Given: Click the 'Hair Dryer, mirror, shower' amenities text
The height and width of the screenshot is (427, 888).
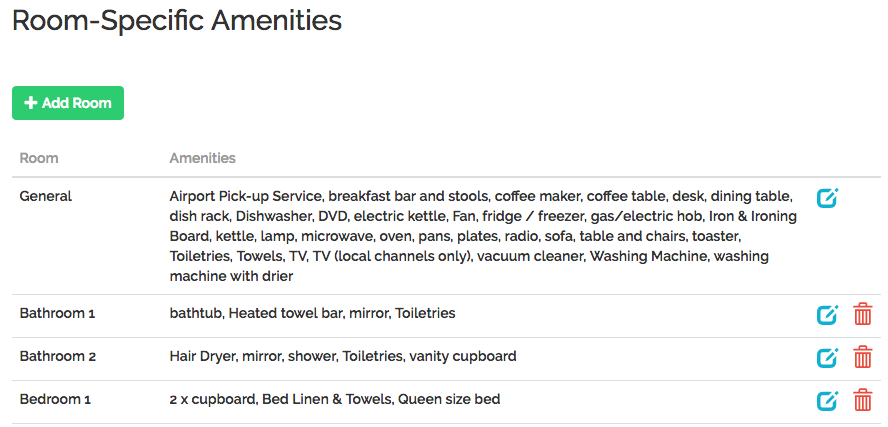Looking at the screenshot, I should click(343, 356).
